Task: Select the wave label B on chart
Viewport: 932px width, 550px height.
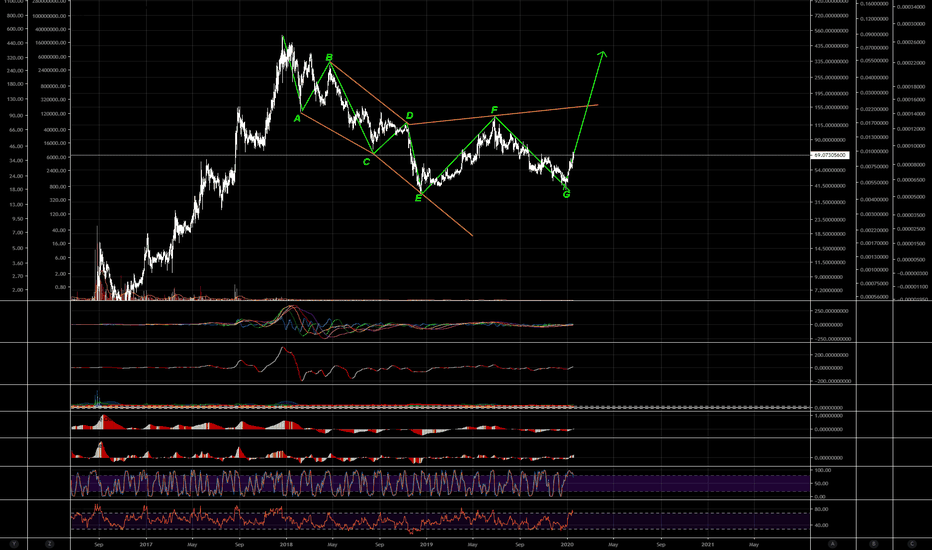Action: click(x=329, y=57)
